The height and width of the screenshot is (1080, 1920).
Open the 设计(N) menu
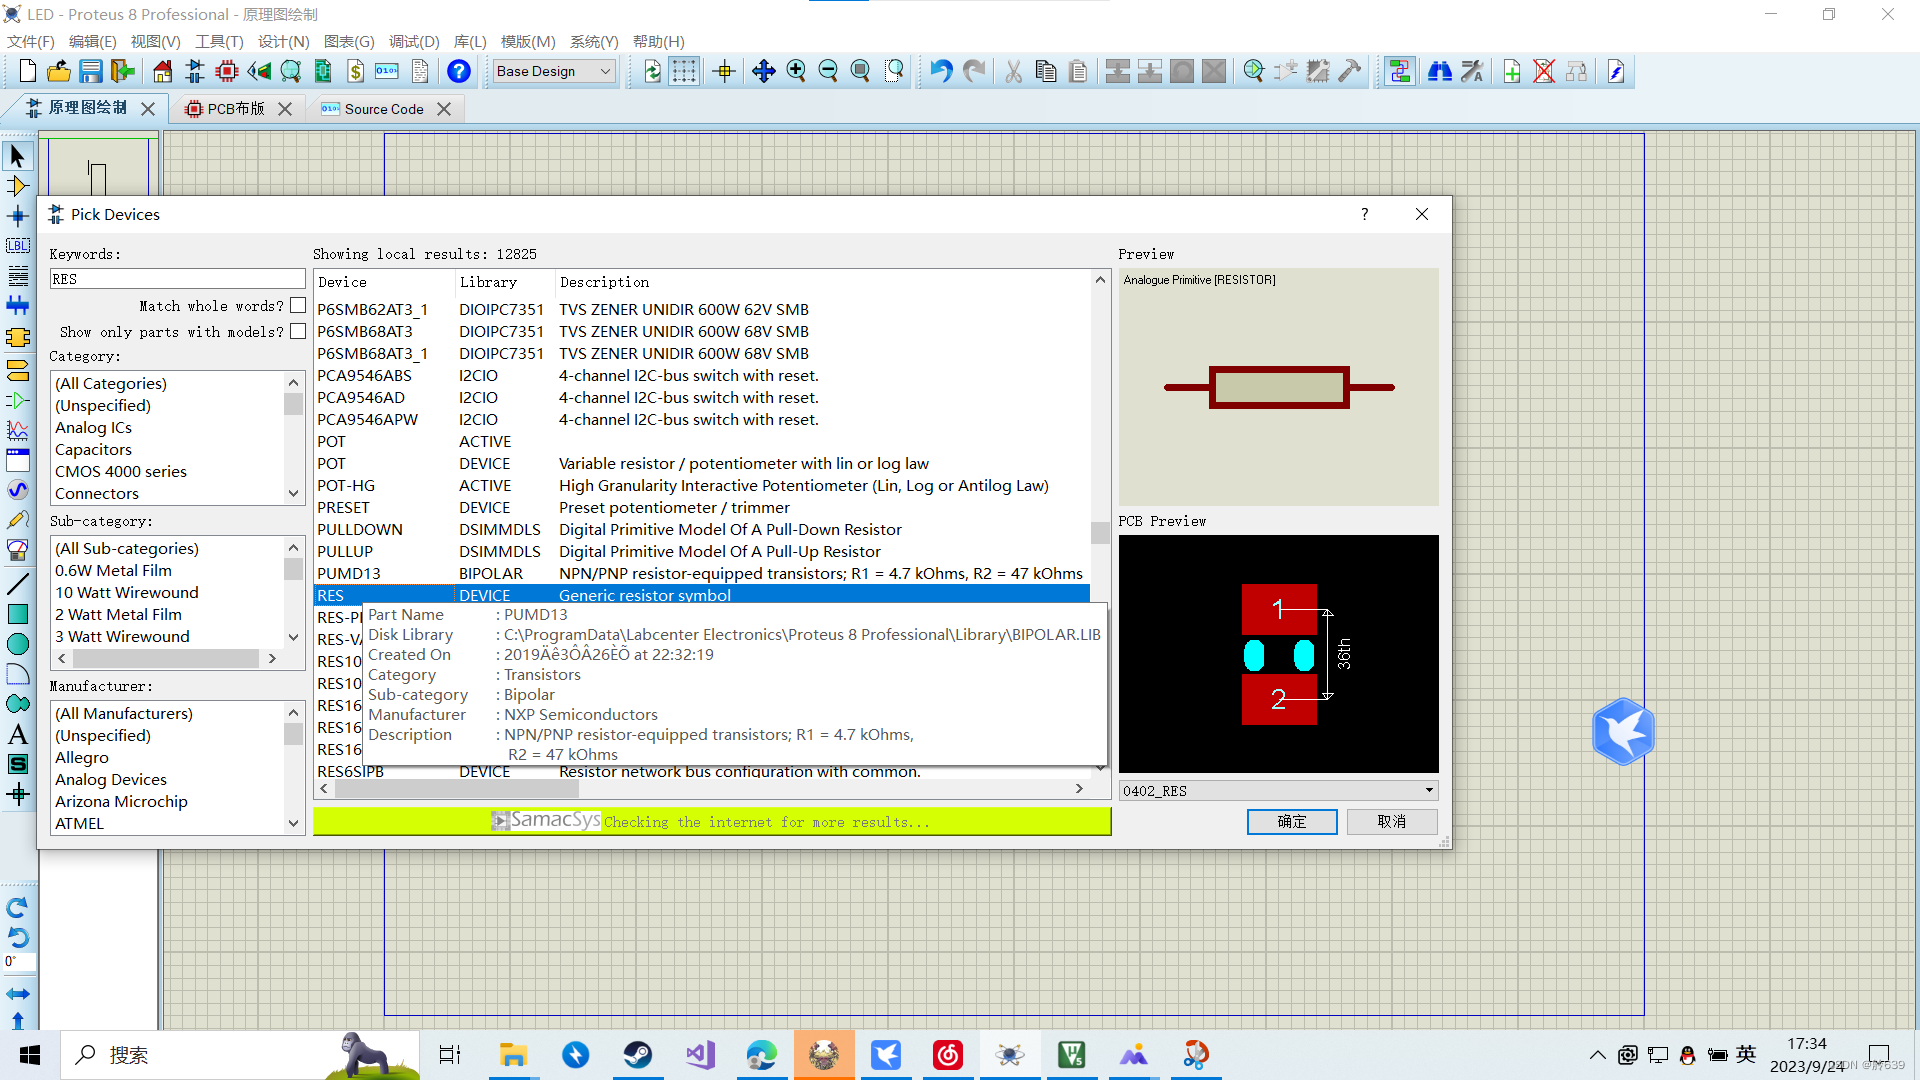pyautogui.click(x=283, y=41)
